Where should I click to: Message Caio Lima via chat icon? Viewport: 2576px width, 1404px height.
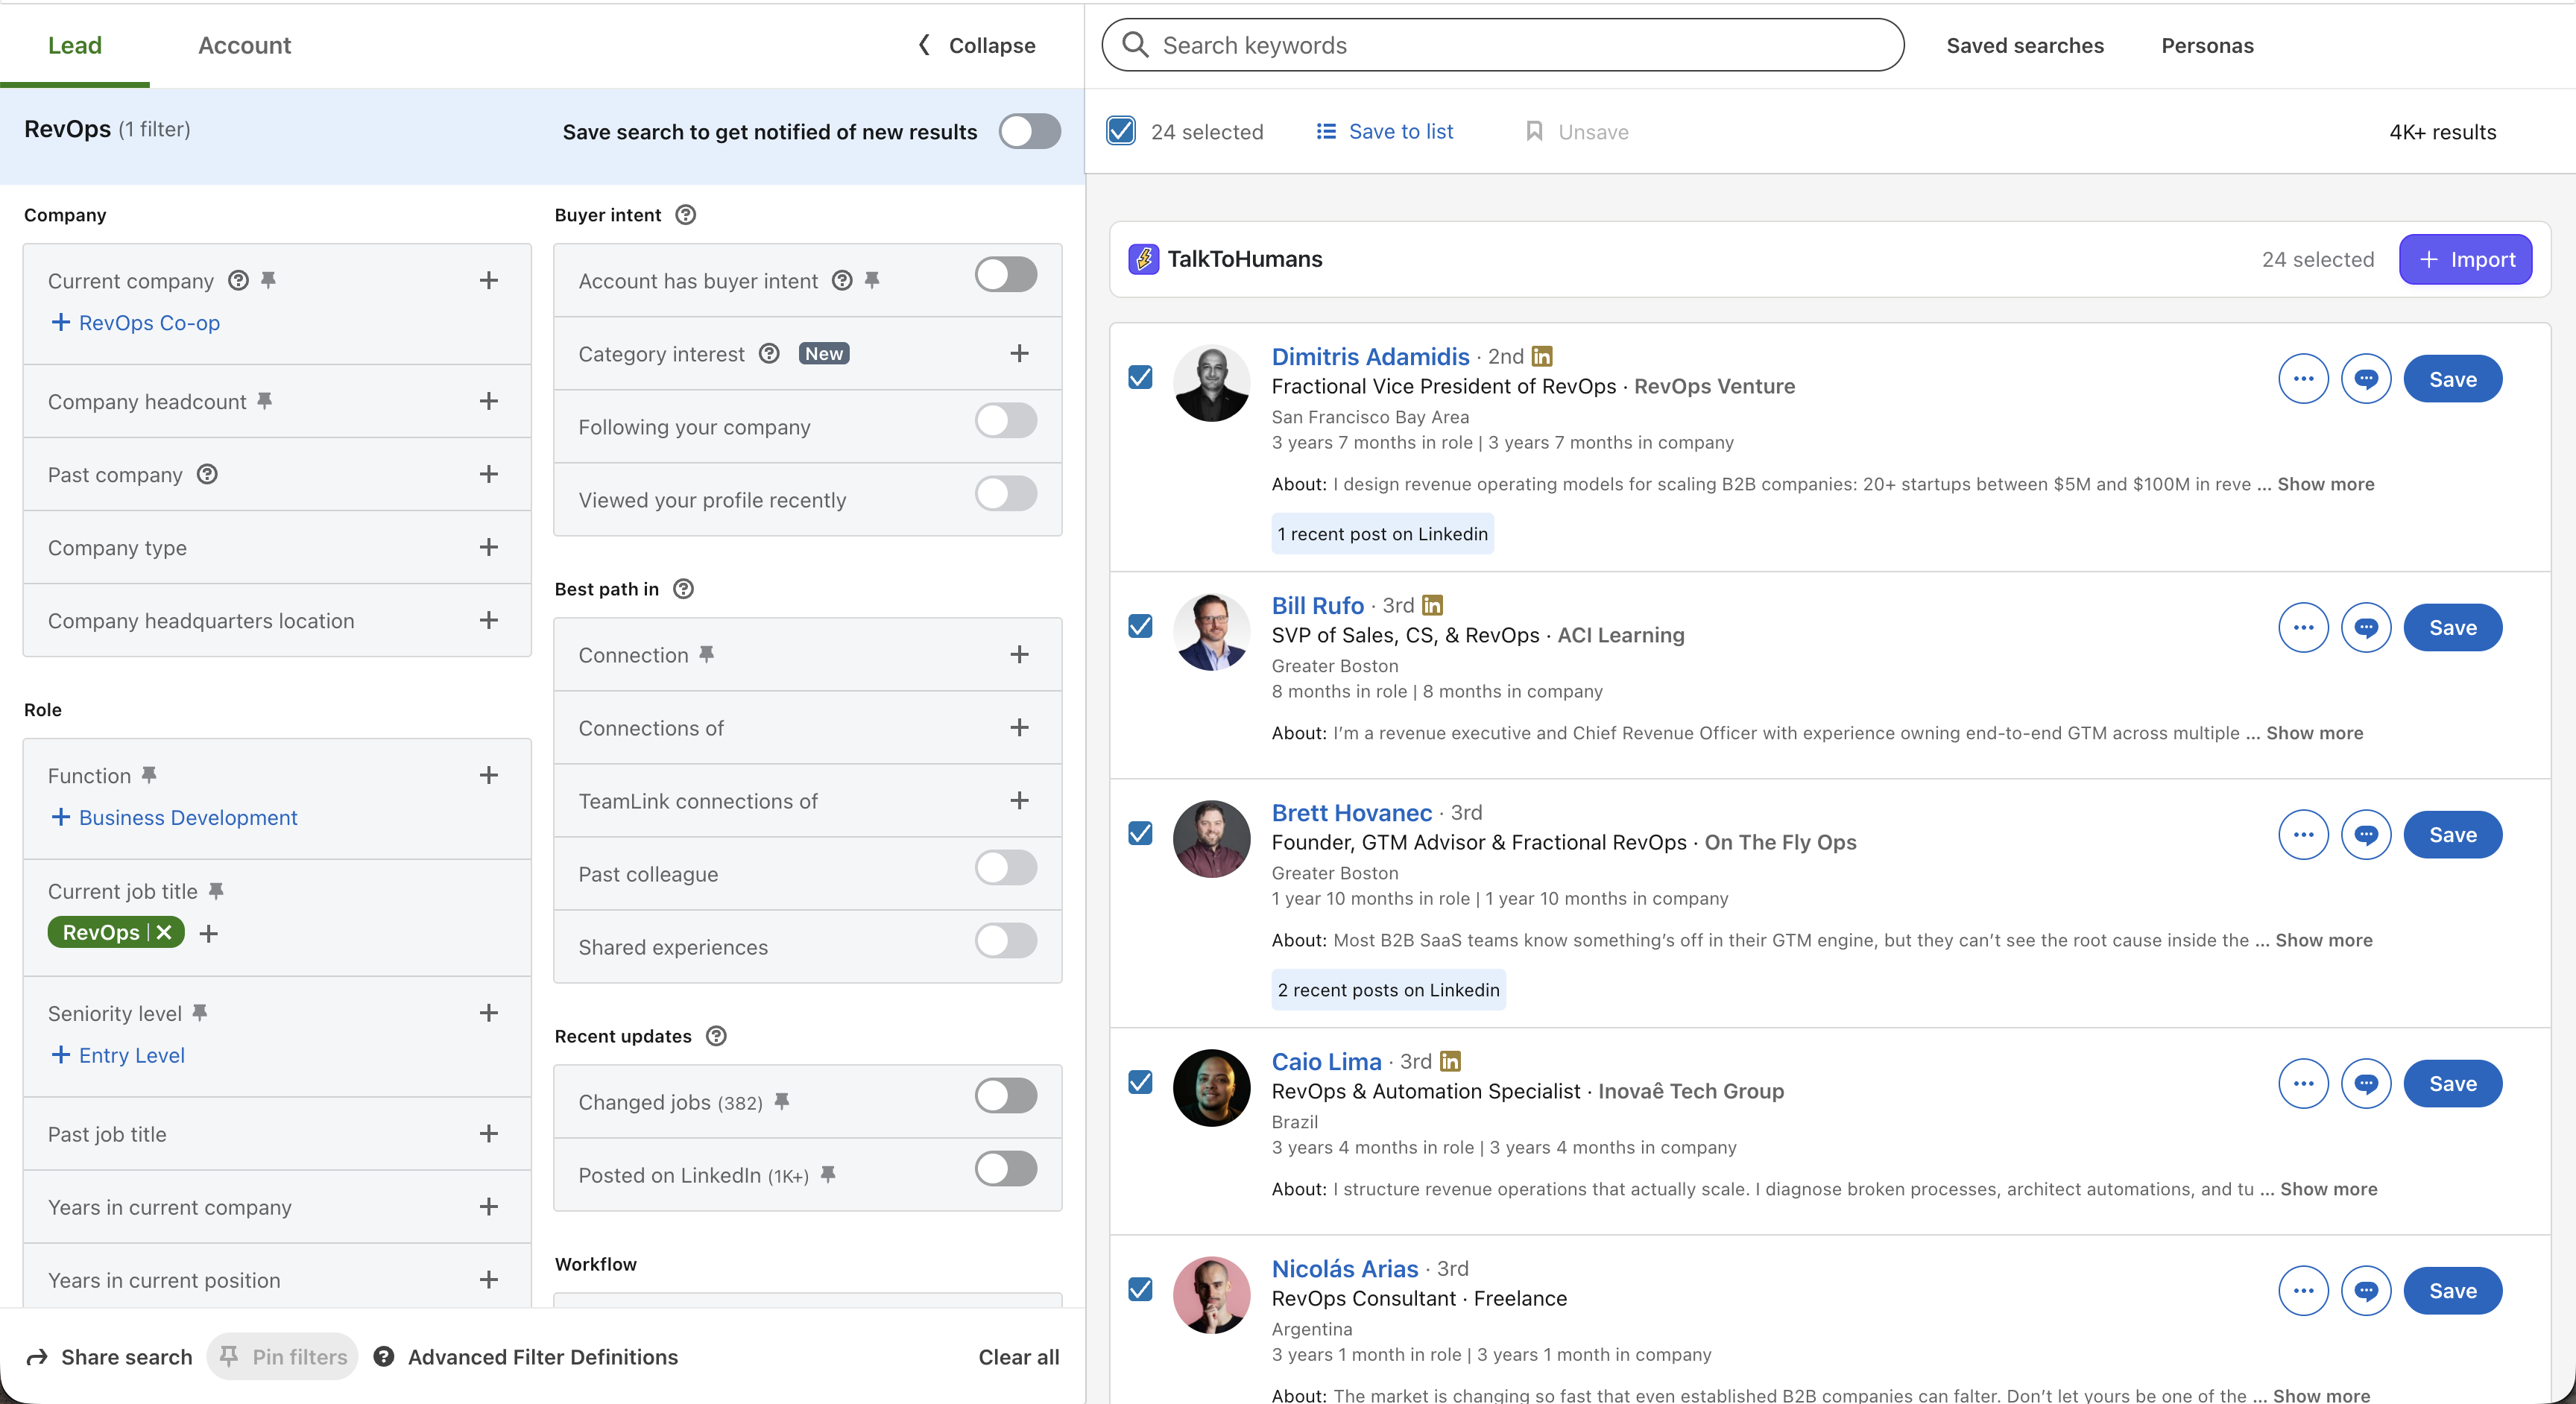coord(2365,1084)
